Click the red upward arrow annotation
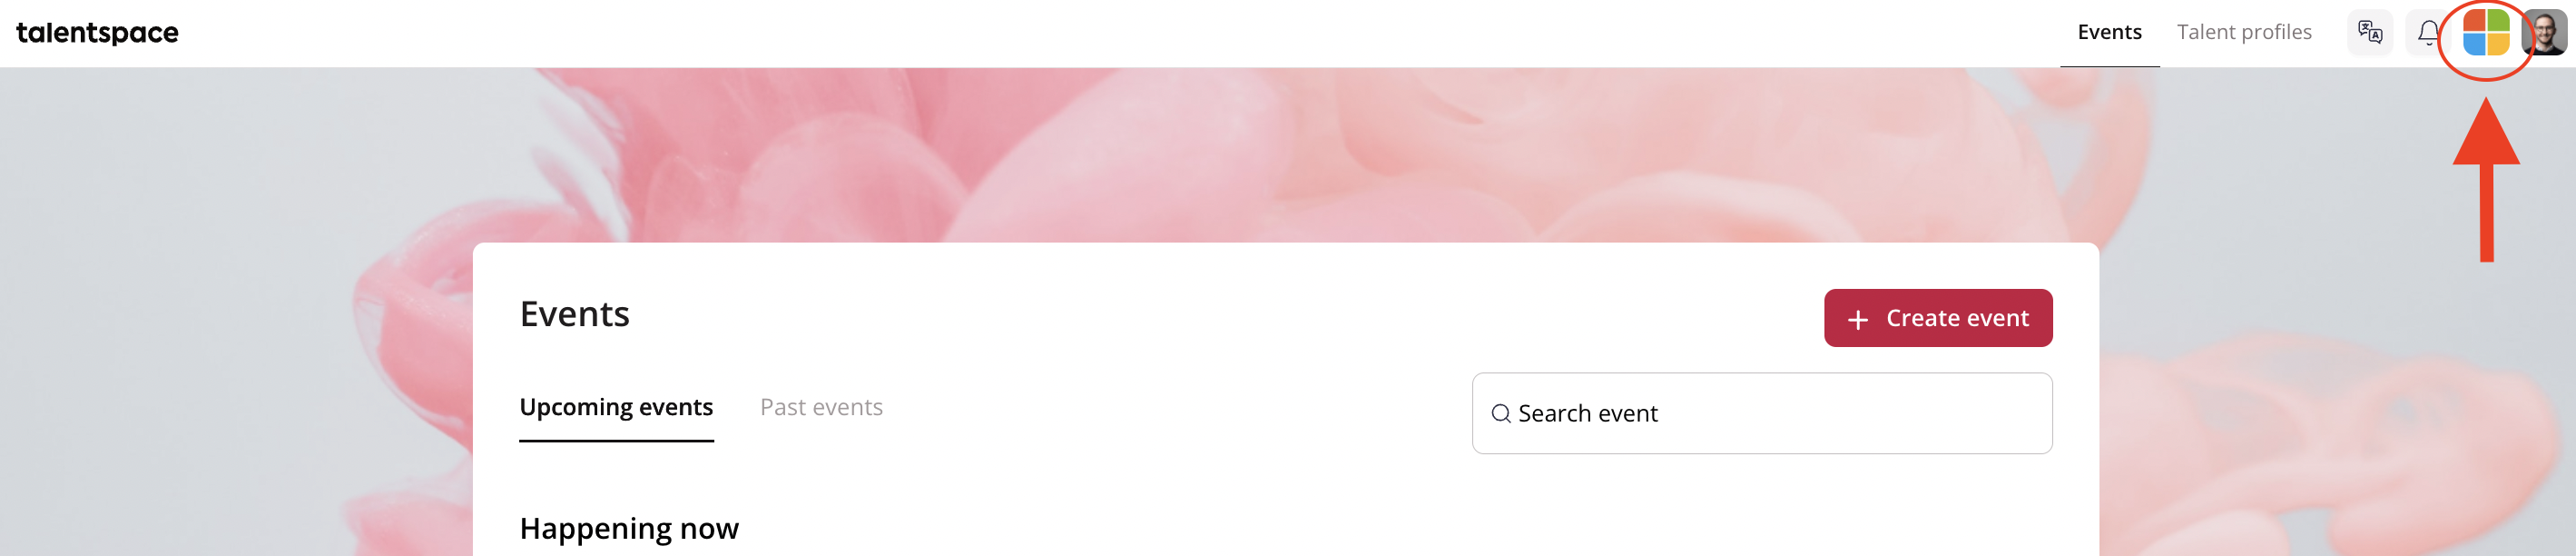Viewport: 2576px width, 556px height. click(2486, 180)
